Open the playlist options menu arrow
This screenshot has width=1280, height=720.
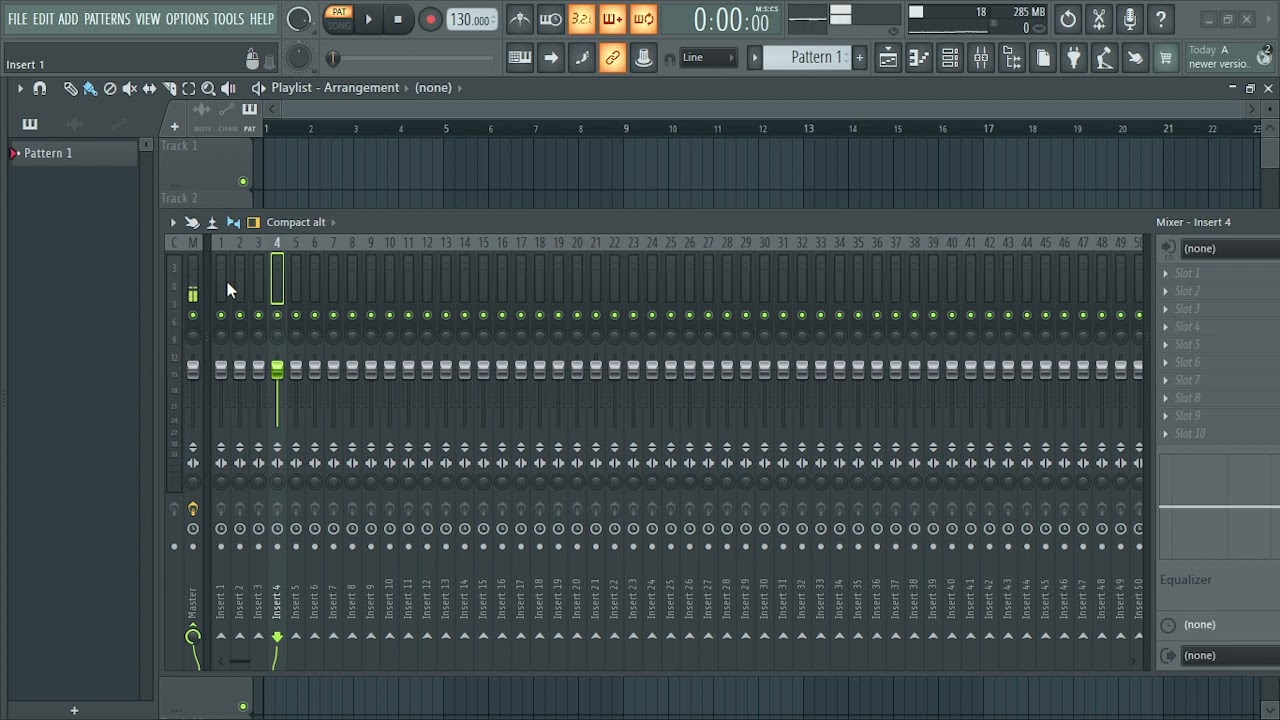pyautogui.click(x=19, y=88)
